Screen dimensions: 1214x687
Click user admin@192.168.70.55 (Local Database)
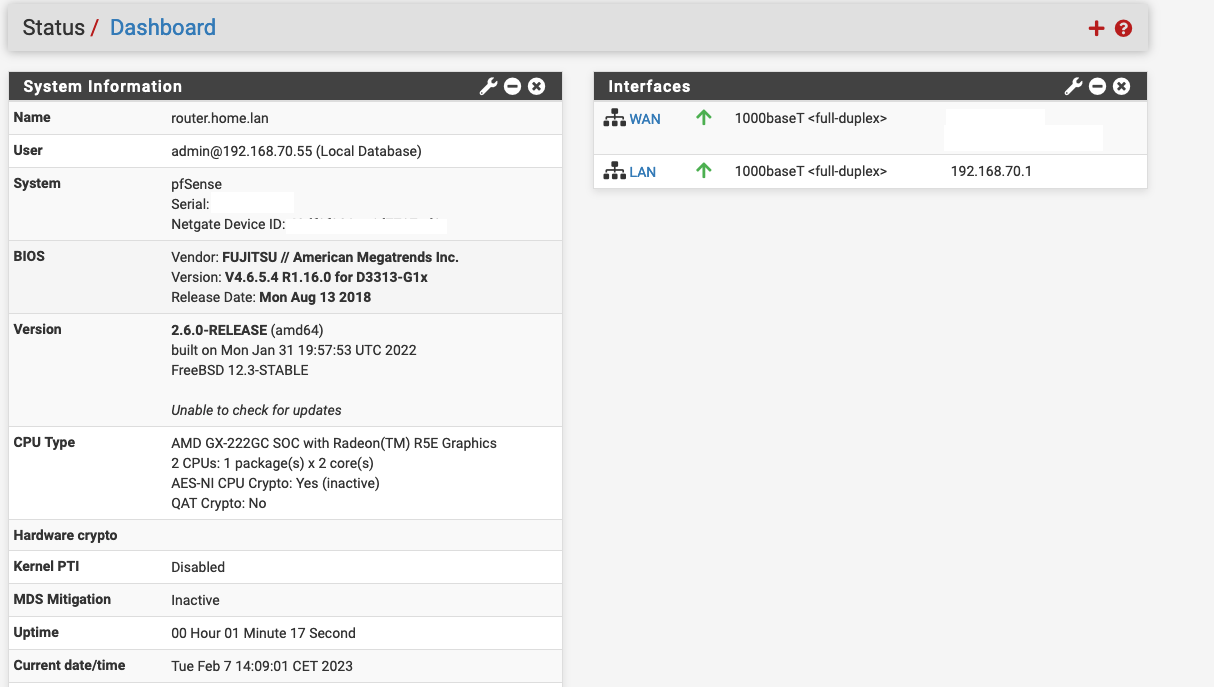point(296,151)
